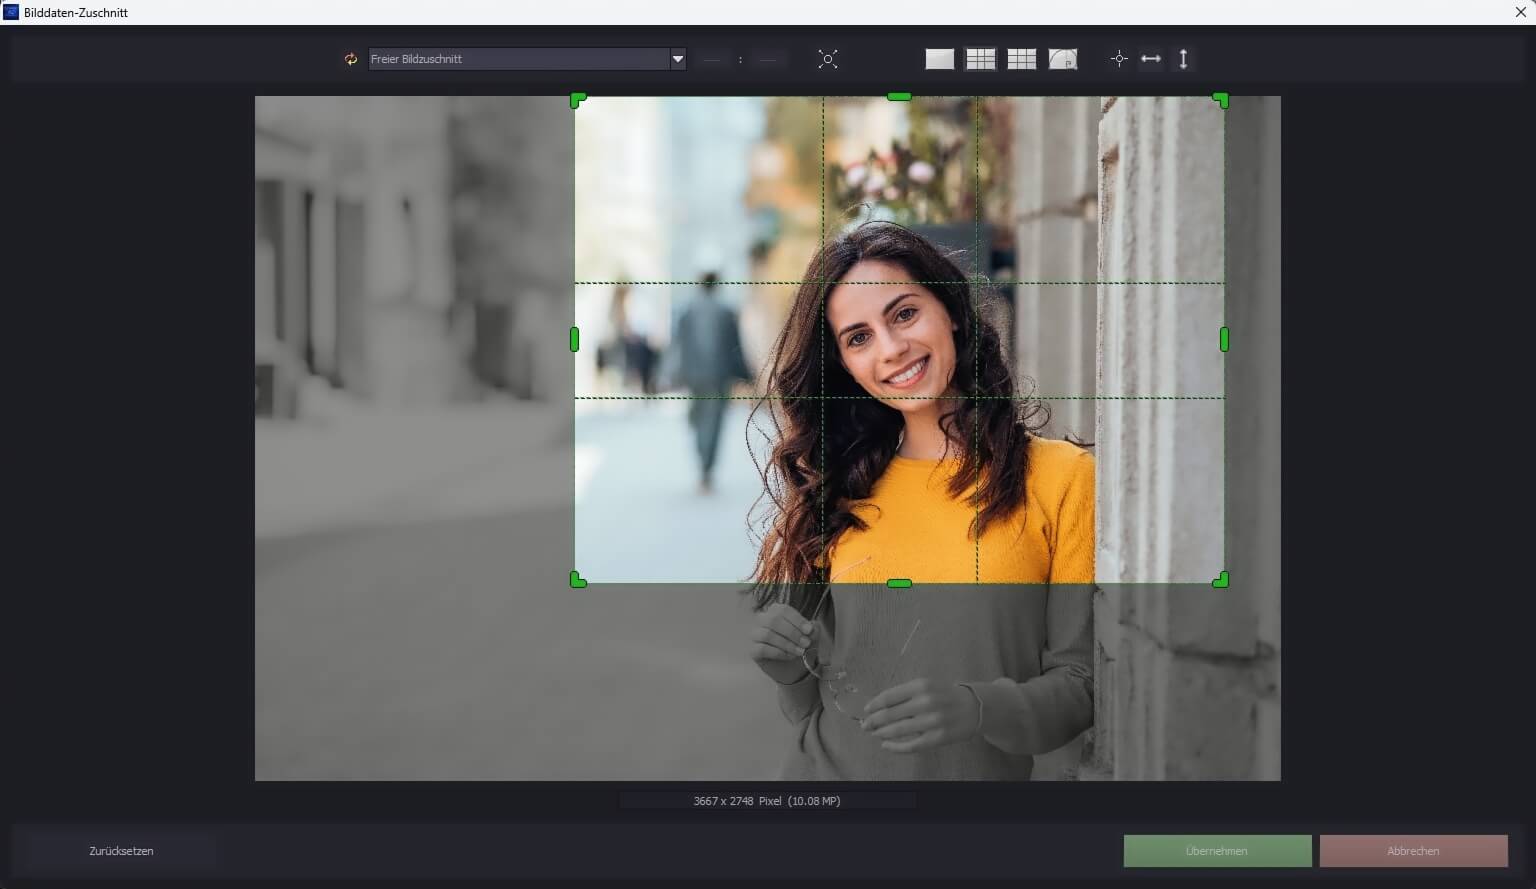Click the aspect ratio width input field
Image resolution: width=1536 pixels, height=889 pixels.
tap(711, 60)
